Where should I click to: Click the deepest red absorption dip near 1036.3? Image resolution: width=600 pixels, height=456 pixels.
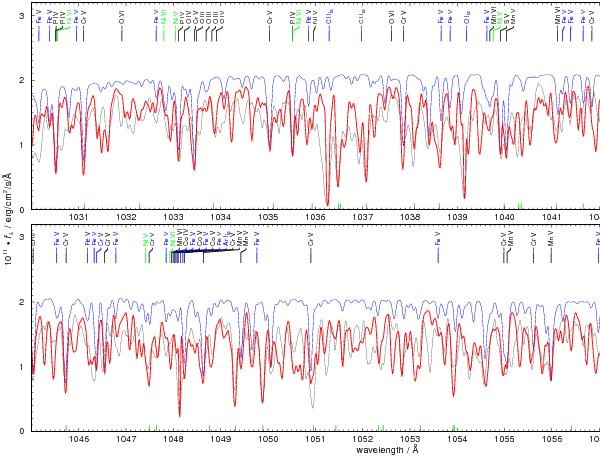[327, 203]
